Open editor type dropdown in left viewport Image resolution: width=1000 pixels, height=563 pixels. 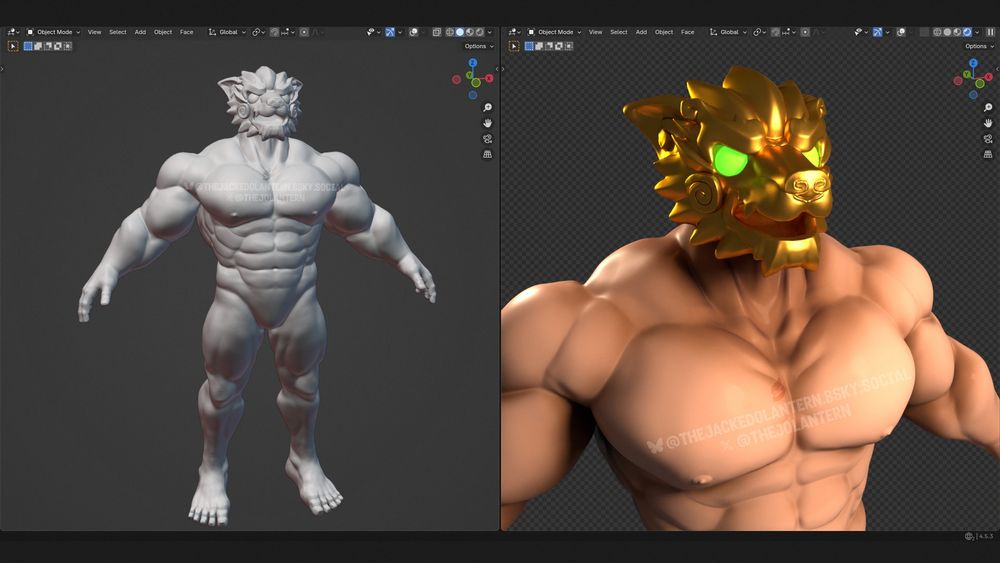click(13, 32)
